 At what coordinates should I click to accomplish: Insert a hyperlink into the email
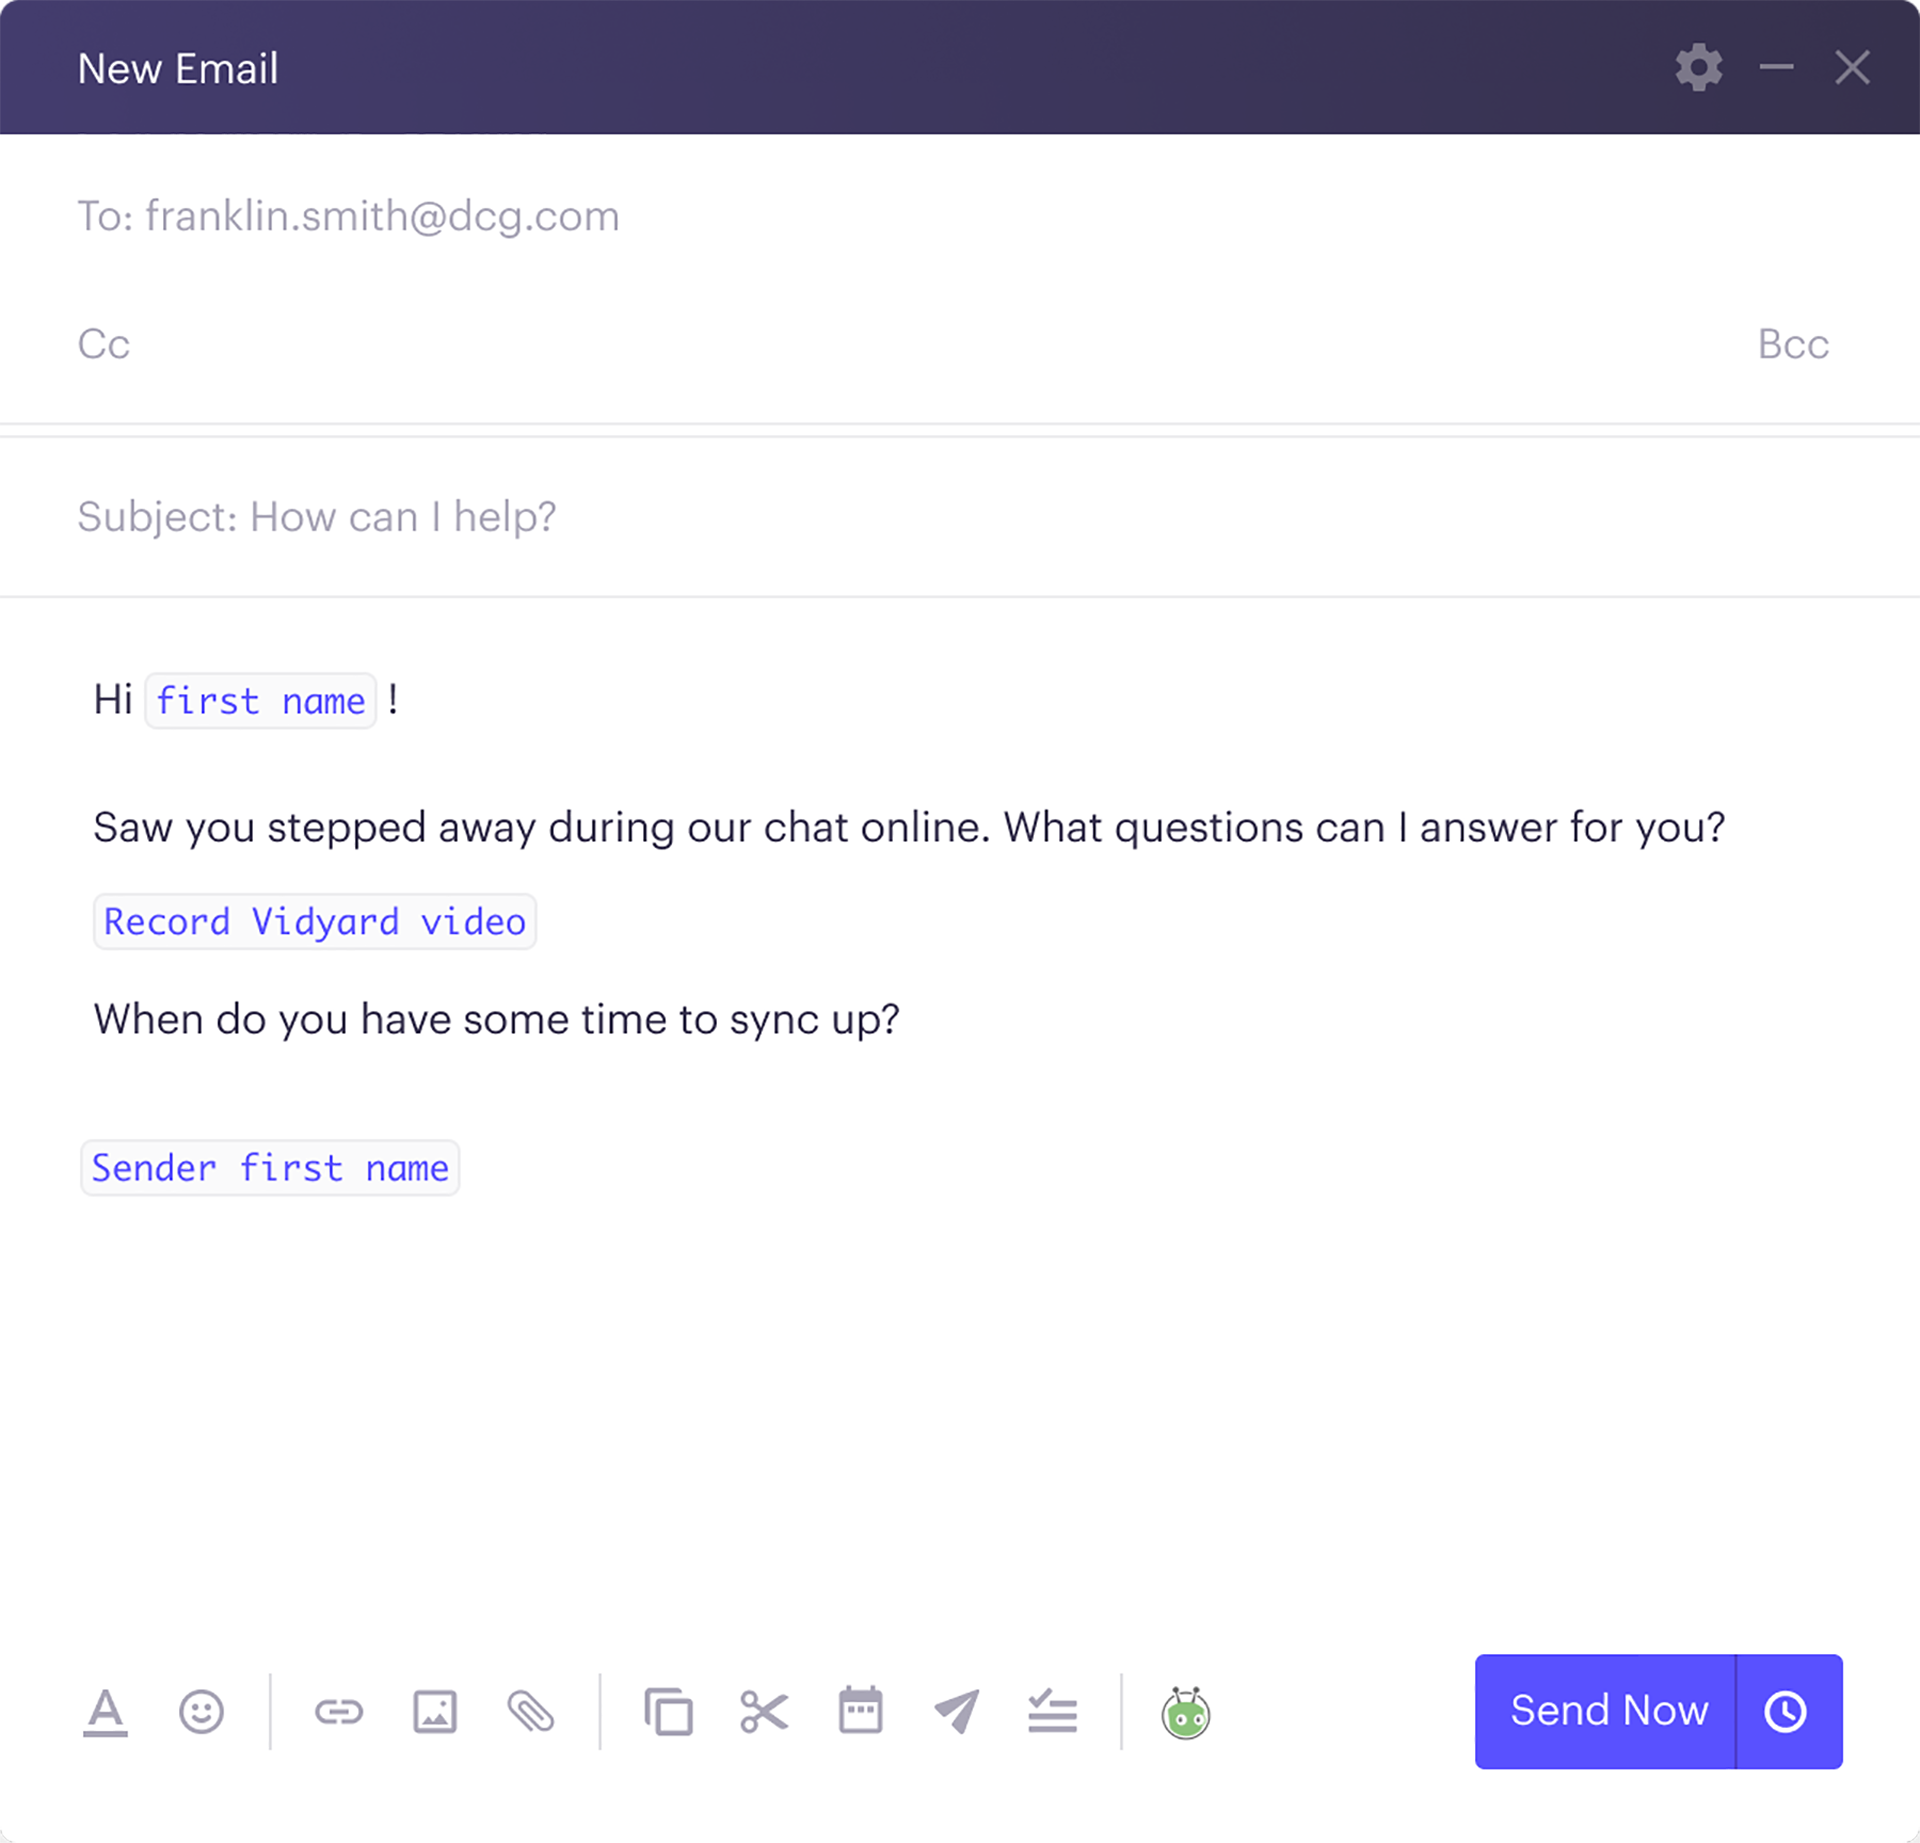tap(339, 1711)
